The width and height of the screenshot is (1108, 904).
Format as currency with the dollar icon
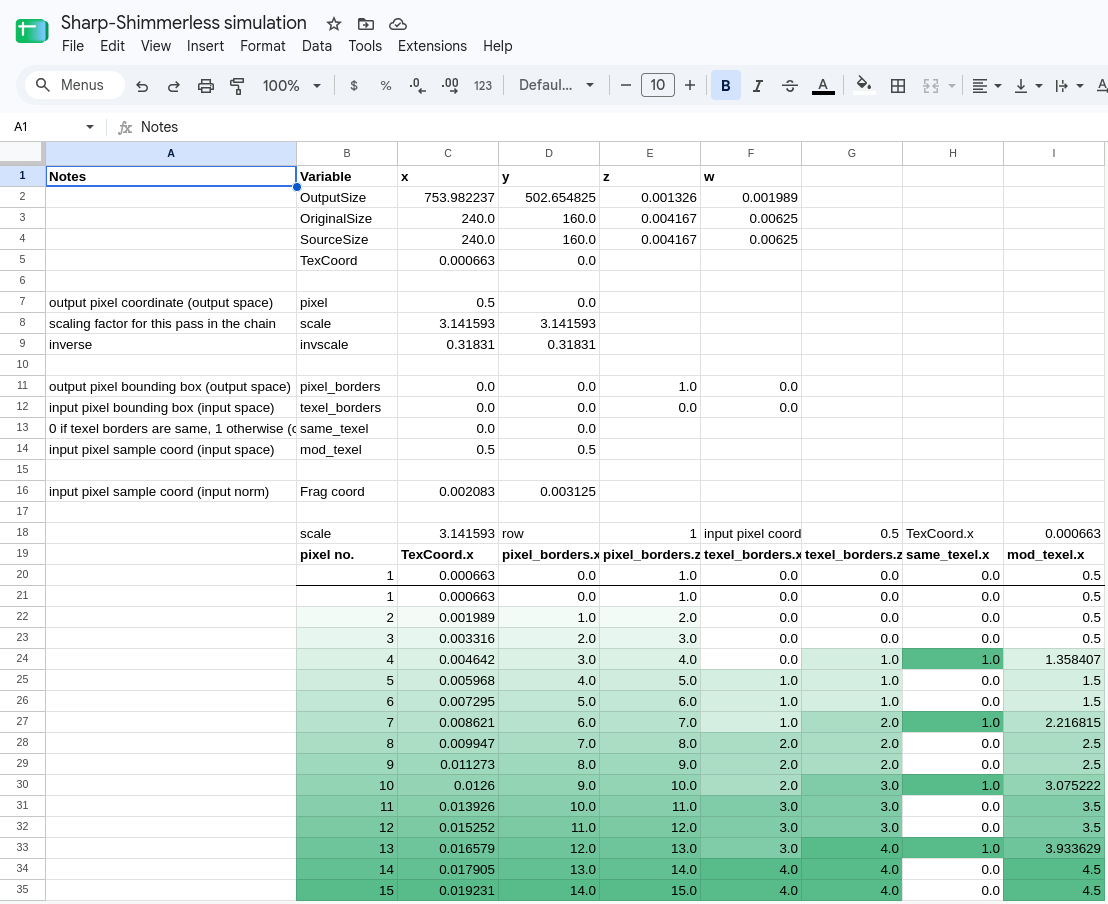point(354,86)
